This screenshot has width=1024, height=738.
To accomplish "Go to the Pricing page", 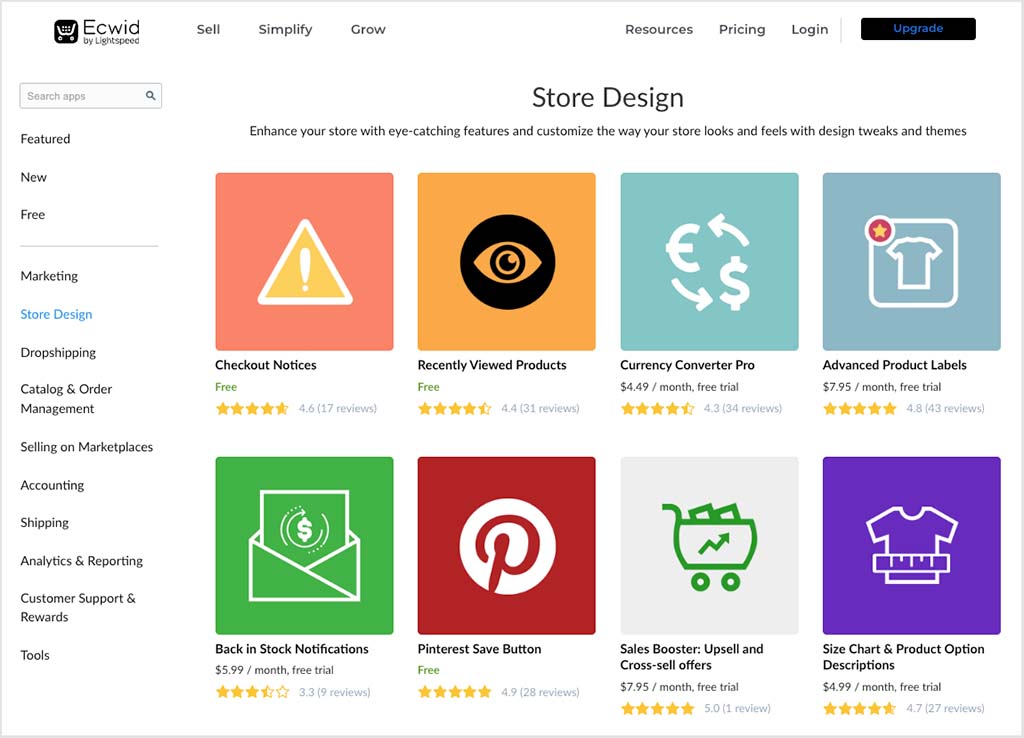I will (x=742, y=29).
